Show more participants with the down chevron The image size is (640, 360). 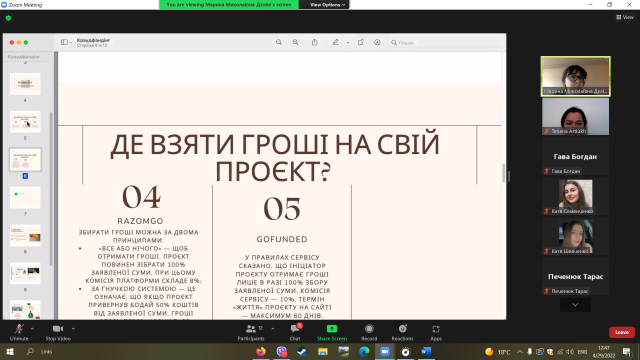pos(575,305)
